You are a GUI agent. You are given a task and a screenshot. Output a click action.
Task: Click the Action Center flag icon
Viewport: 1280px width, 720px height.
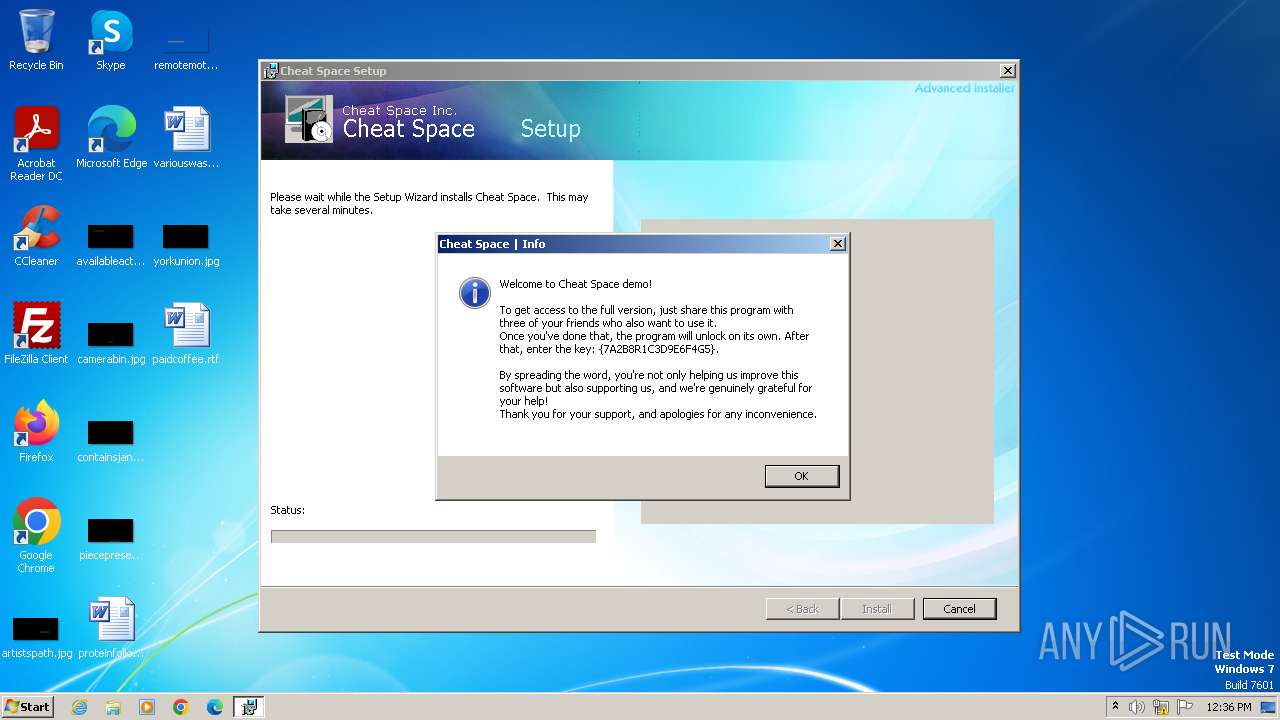(x=1183, y=707)
